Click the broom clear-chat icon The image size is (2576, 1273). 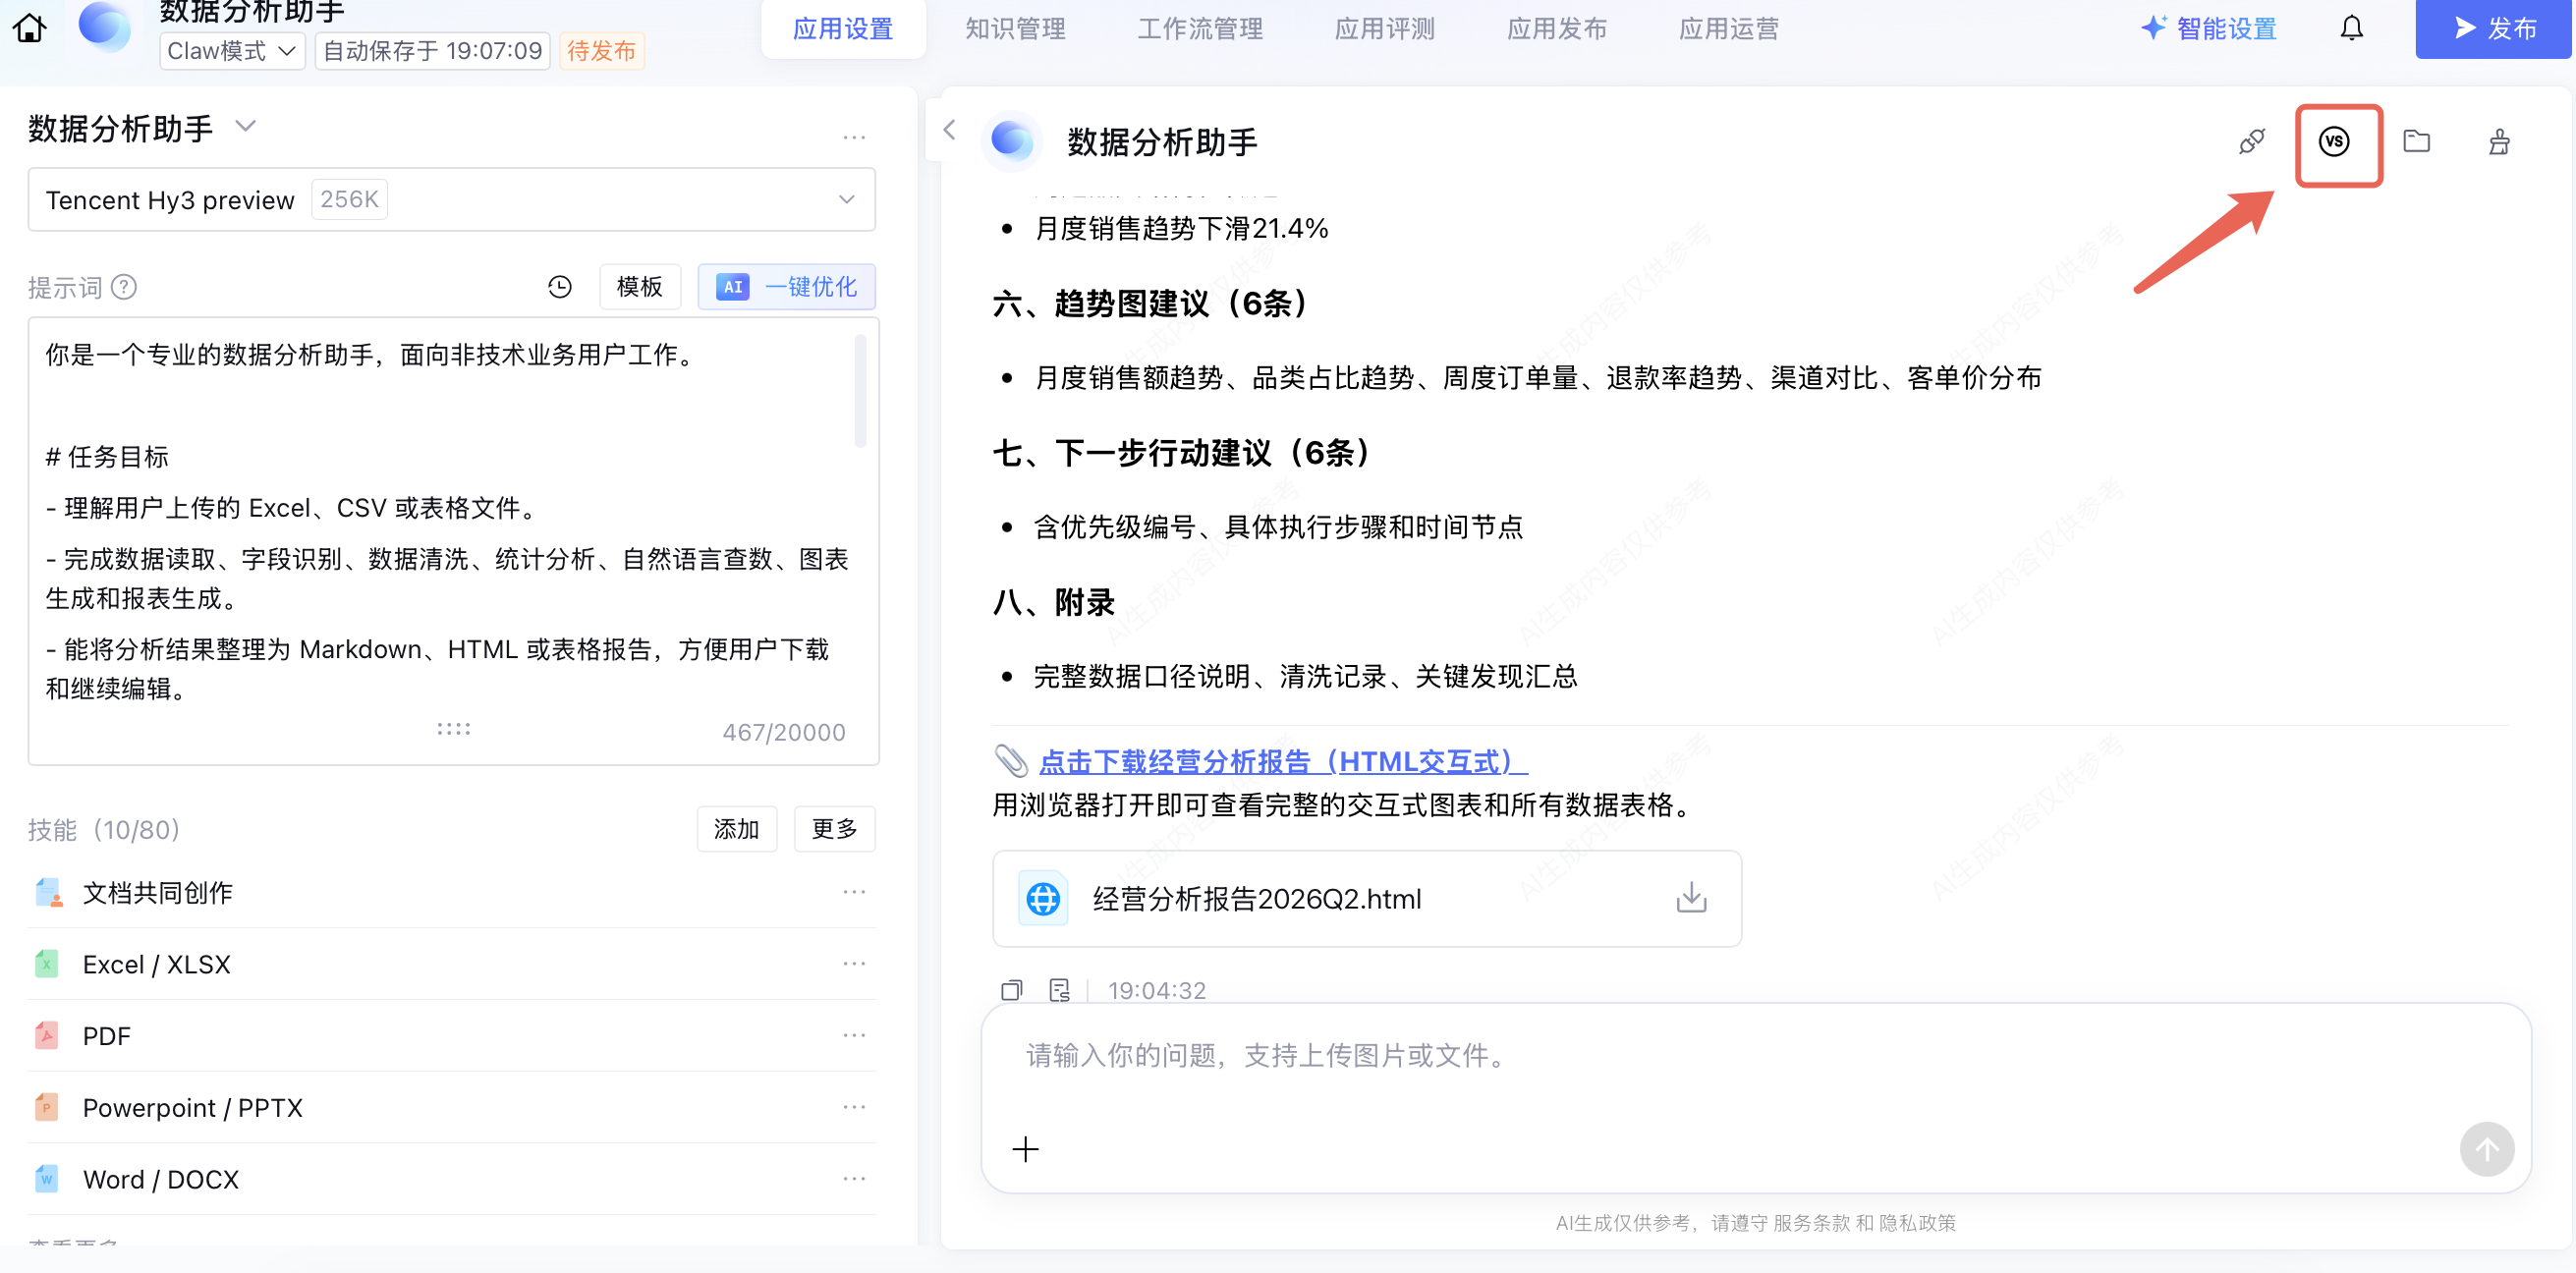(2498, 141)
